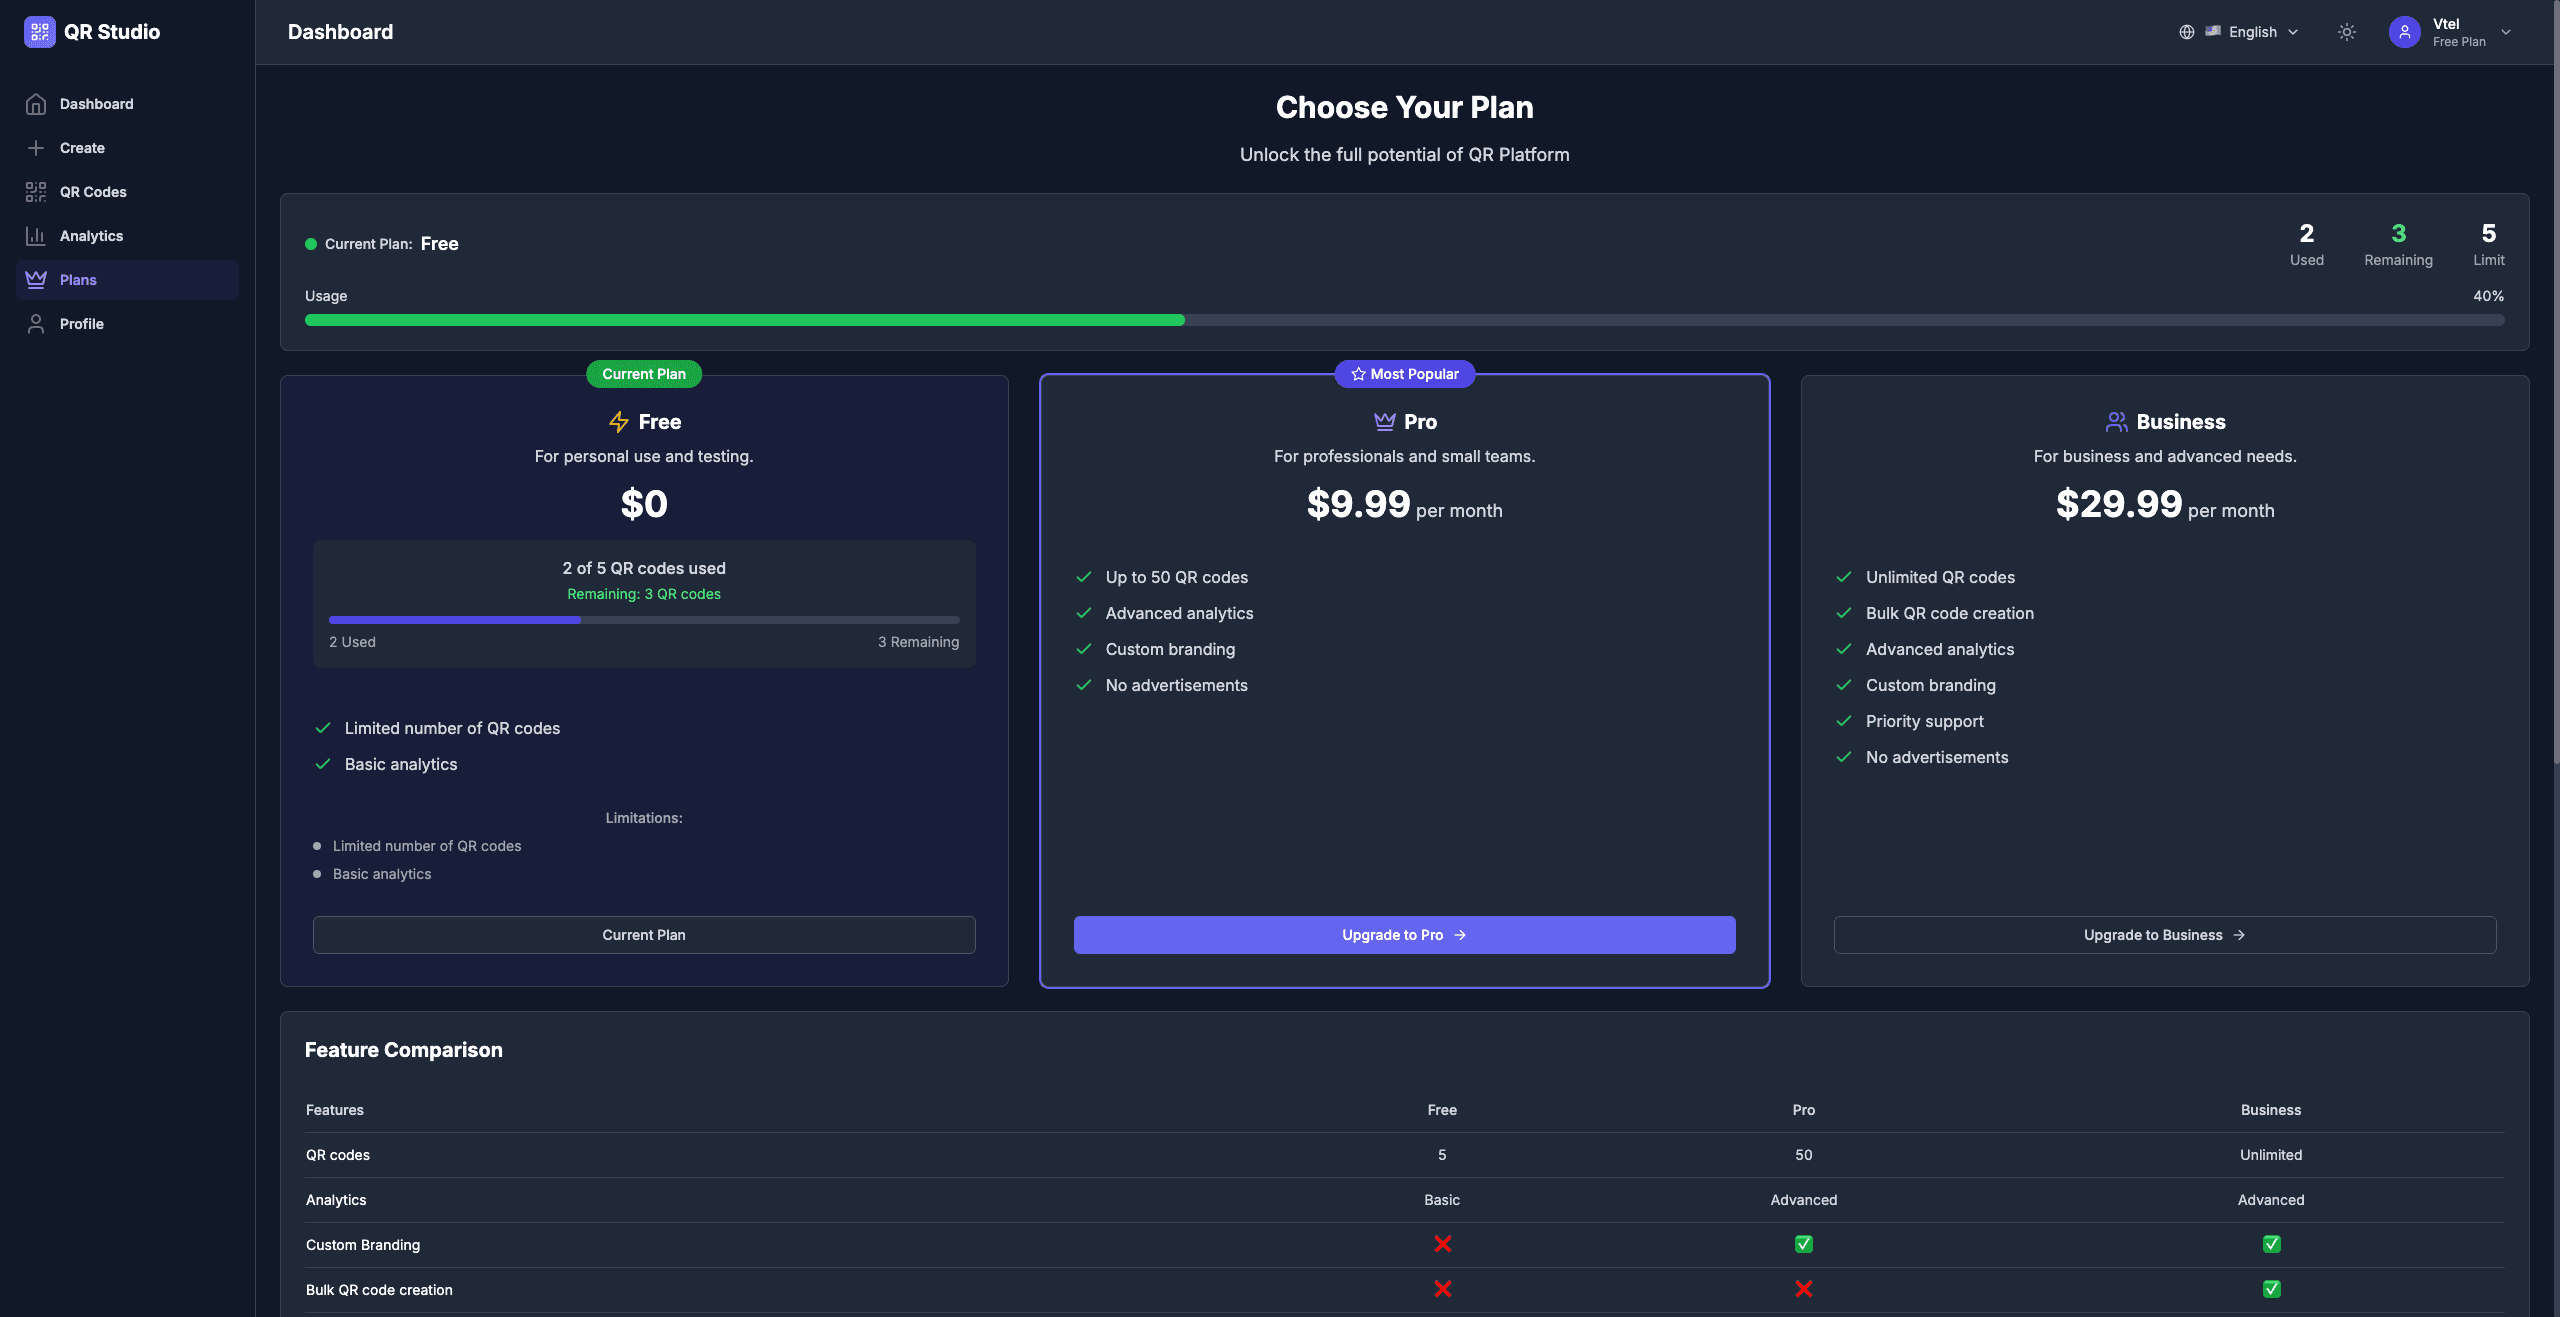Screen dimensions: 2560x1317
Task: Open the Analytics sidebar menu item
Action: 91,236
